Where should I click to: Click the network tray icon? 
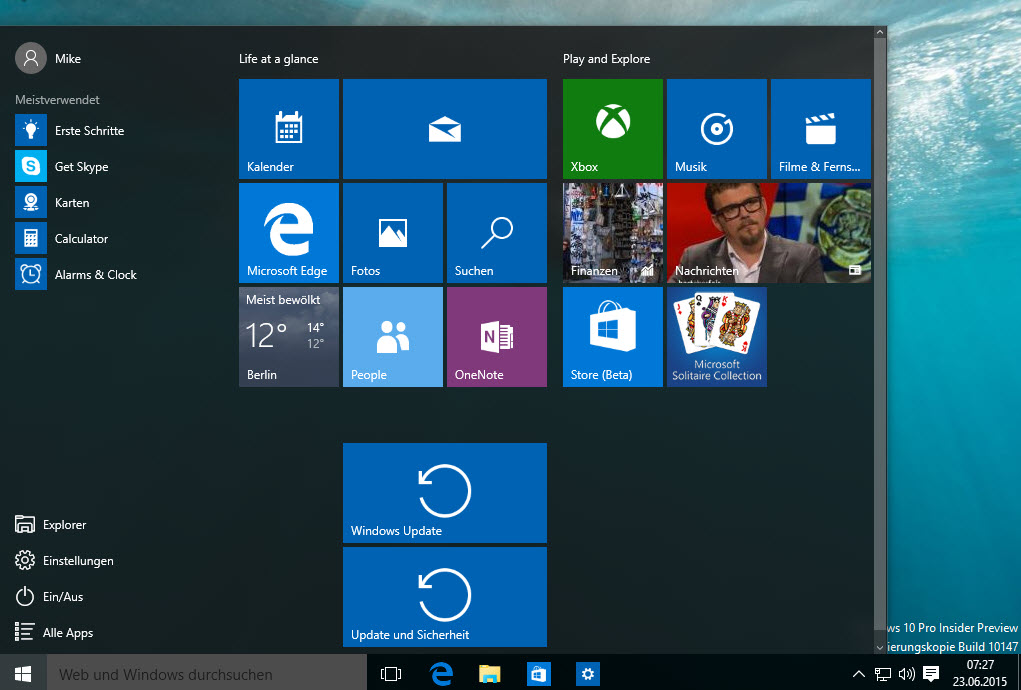pos(882,674)
